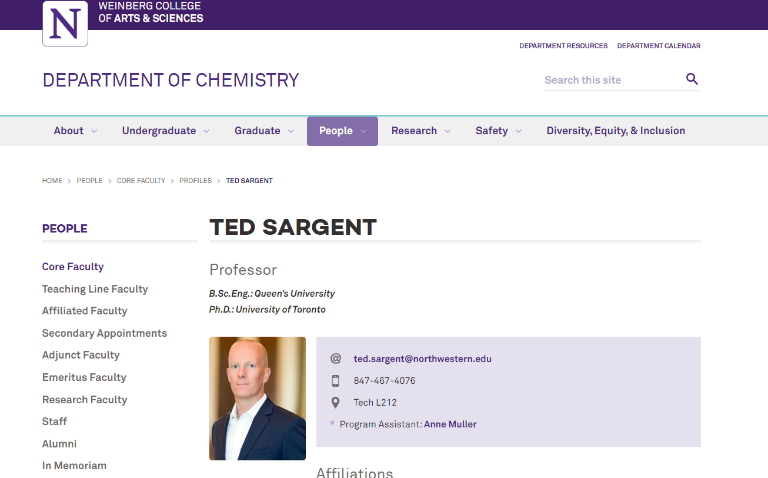This screenshot has width=768, height=478.
Task: Click Ted Sargent's profile photo
Action: (x=258, y=398)
